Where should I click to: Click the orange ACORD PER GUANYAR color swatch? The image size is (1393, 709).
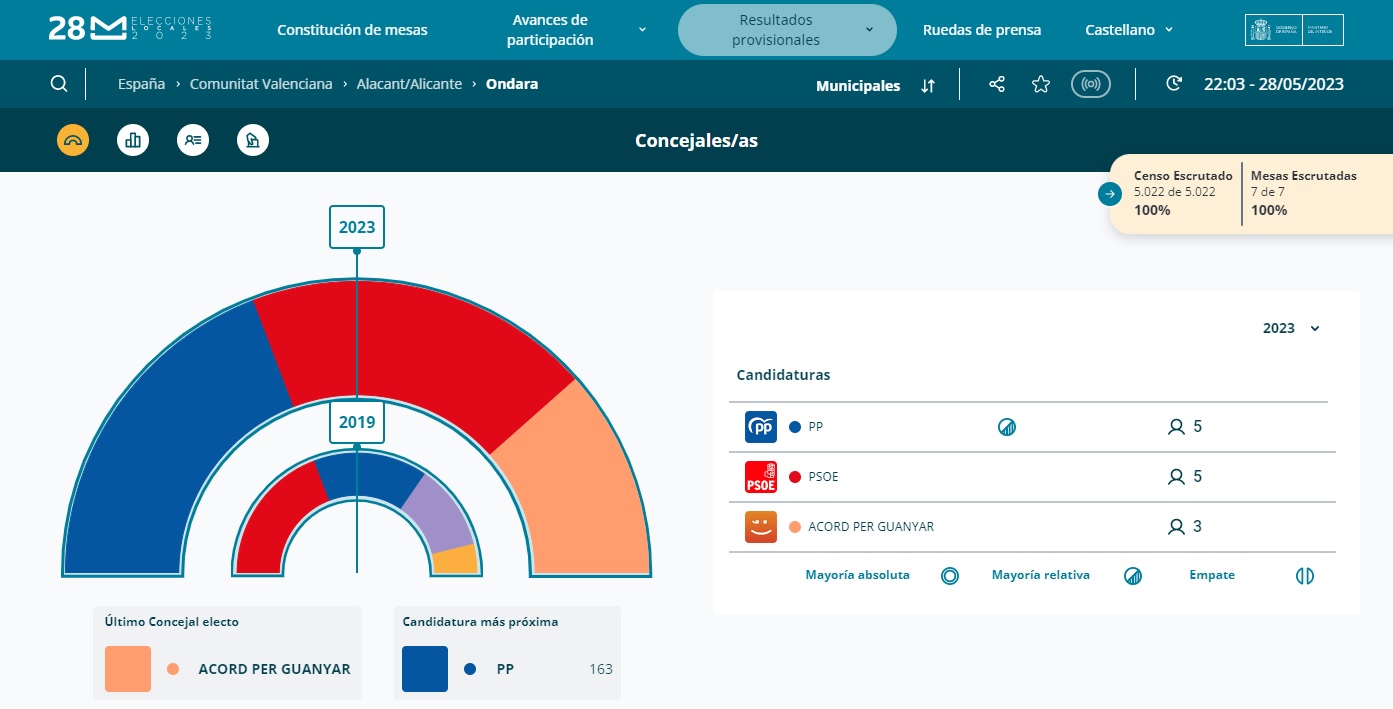tap(128, 669)
